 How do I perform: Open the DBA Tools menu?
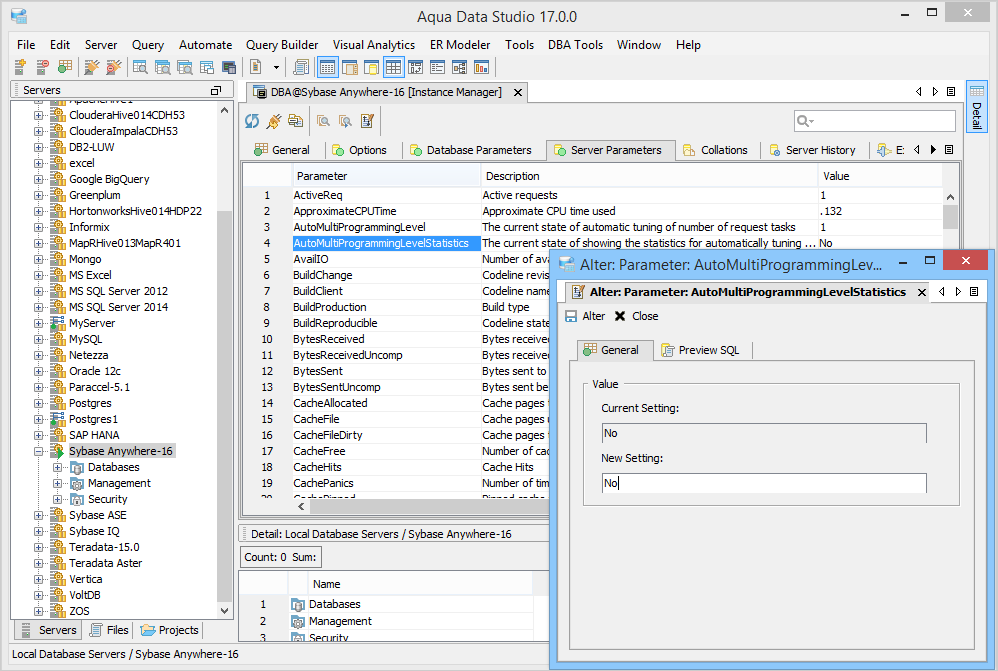point(575,45)
